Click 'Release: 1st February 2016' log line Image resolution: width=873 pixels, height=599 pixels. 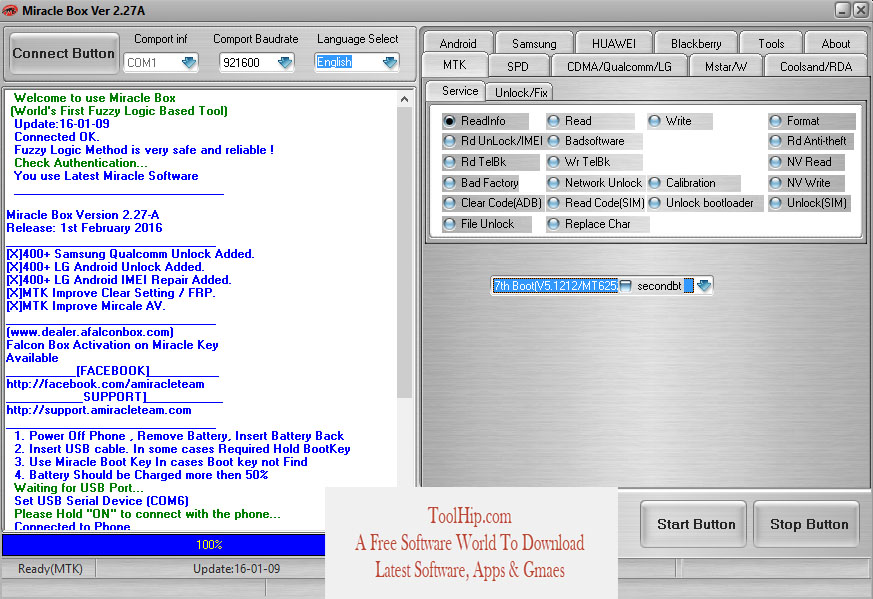84,228
